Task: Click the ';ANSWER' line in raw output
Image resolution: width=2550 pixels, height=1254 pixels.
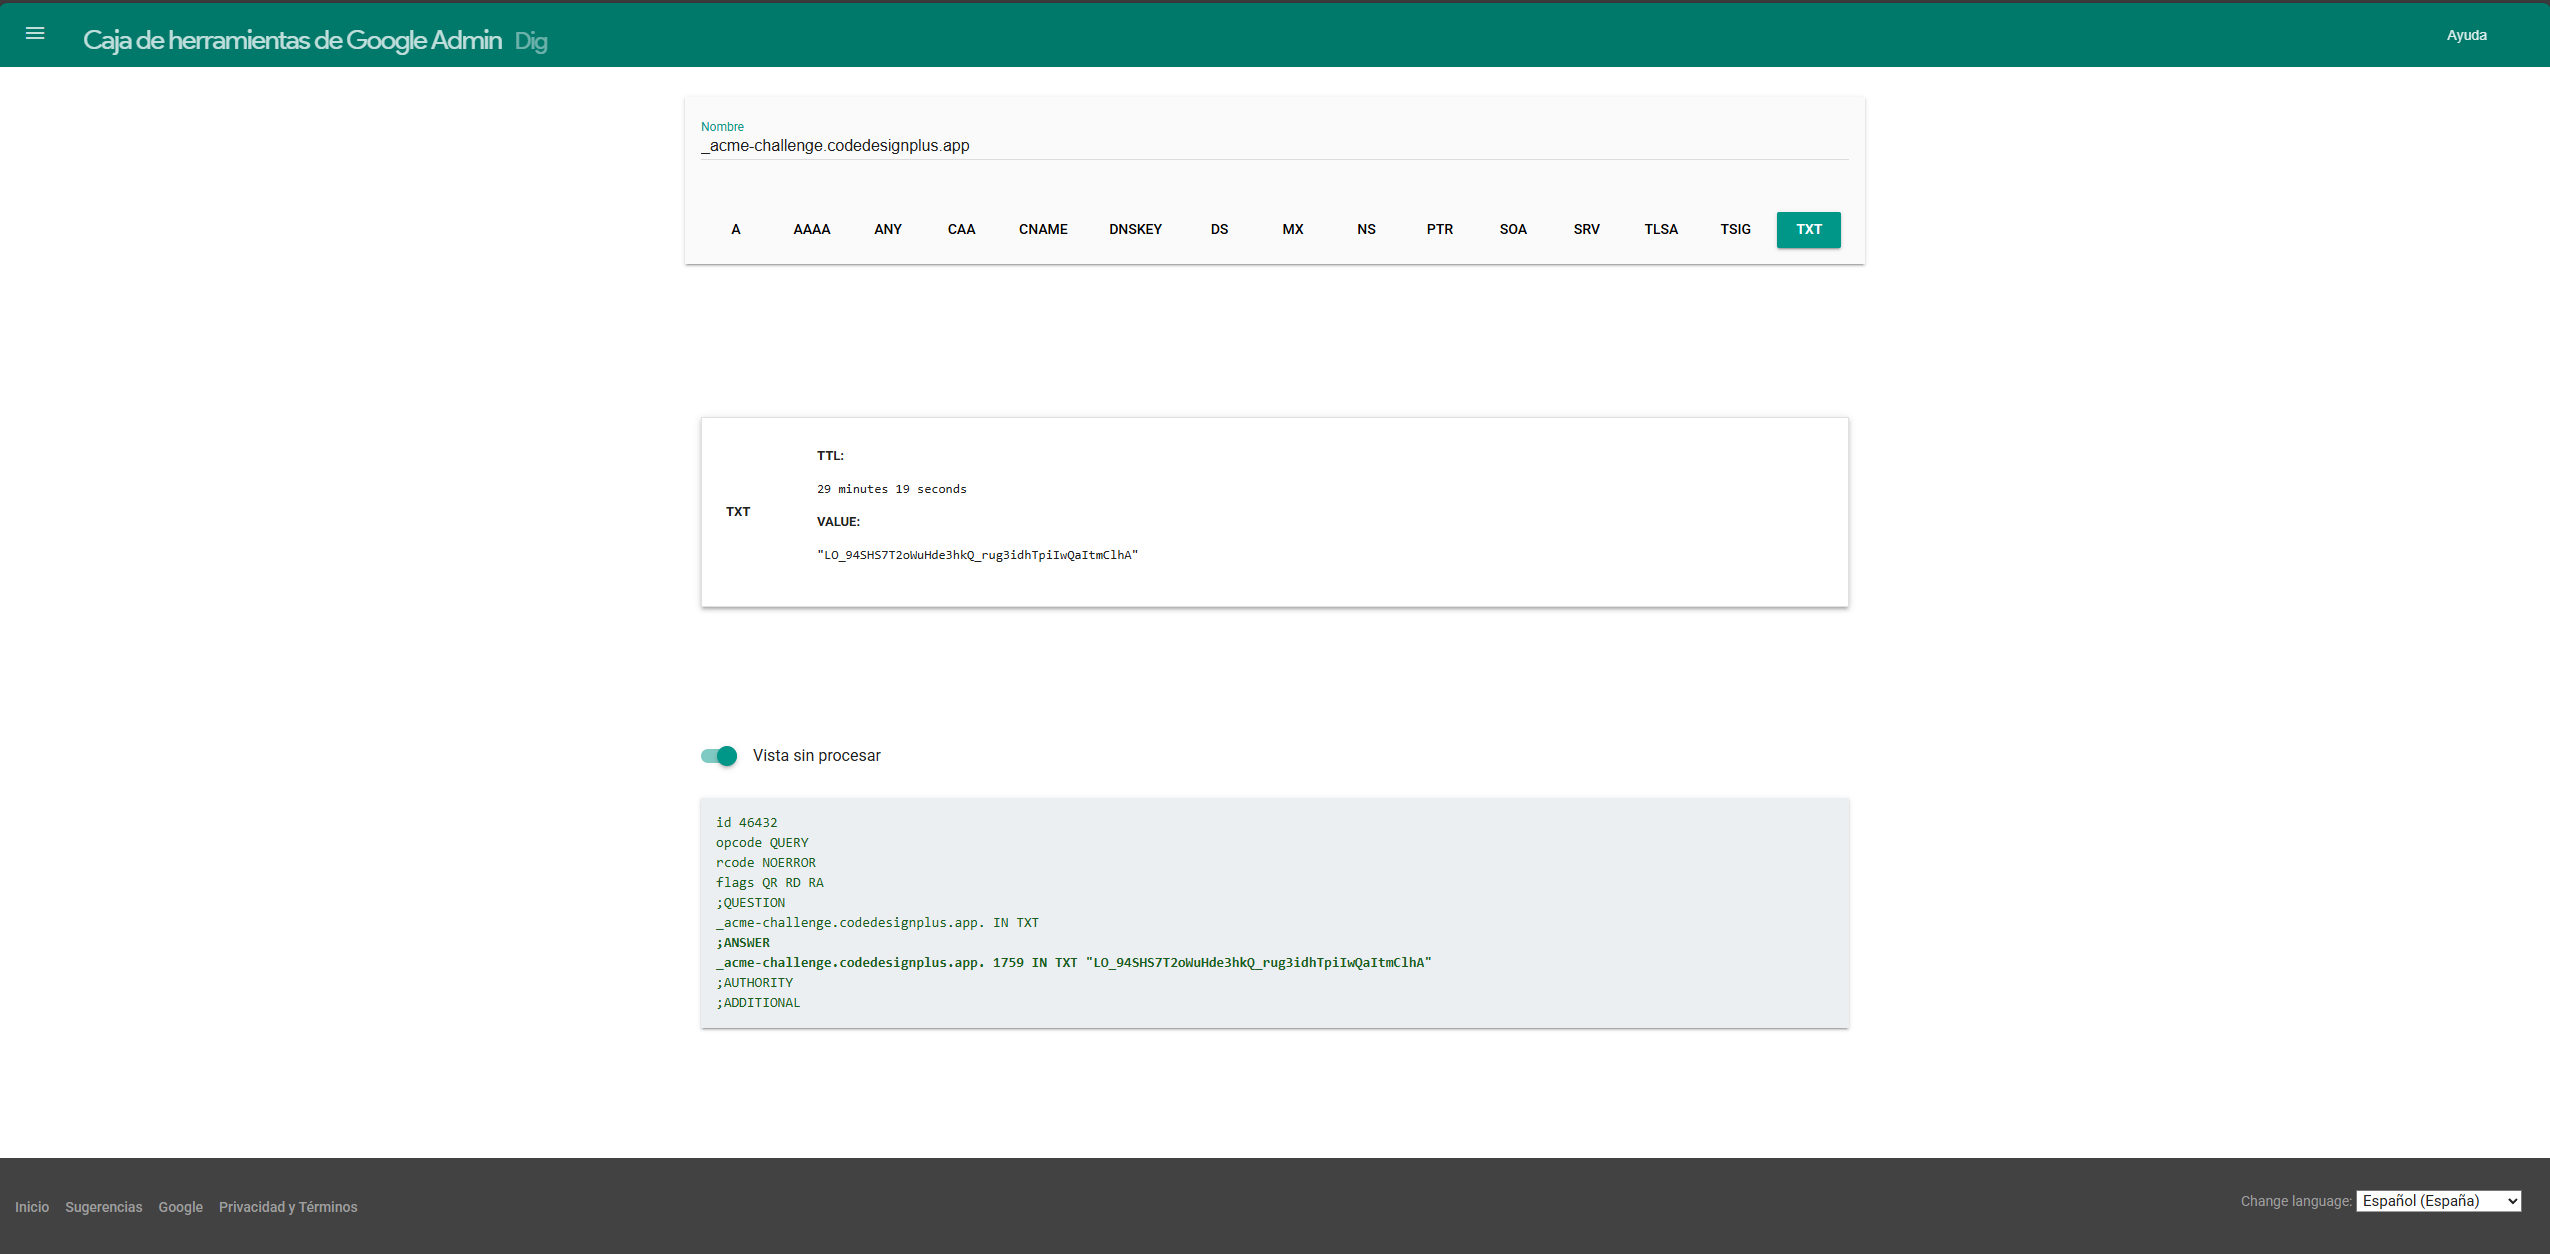Action: pos(743,943)
